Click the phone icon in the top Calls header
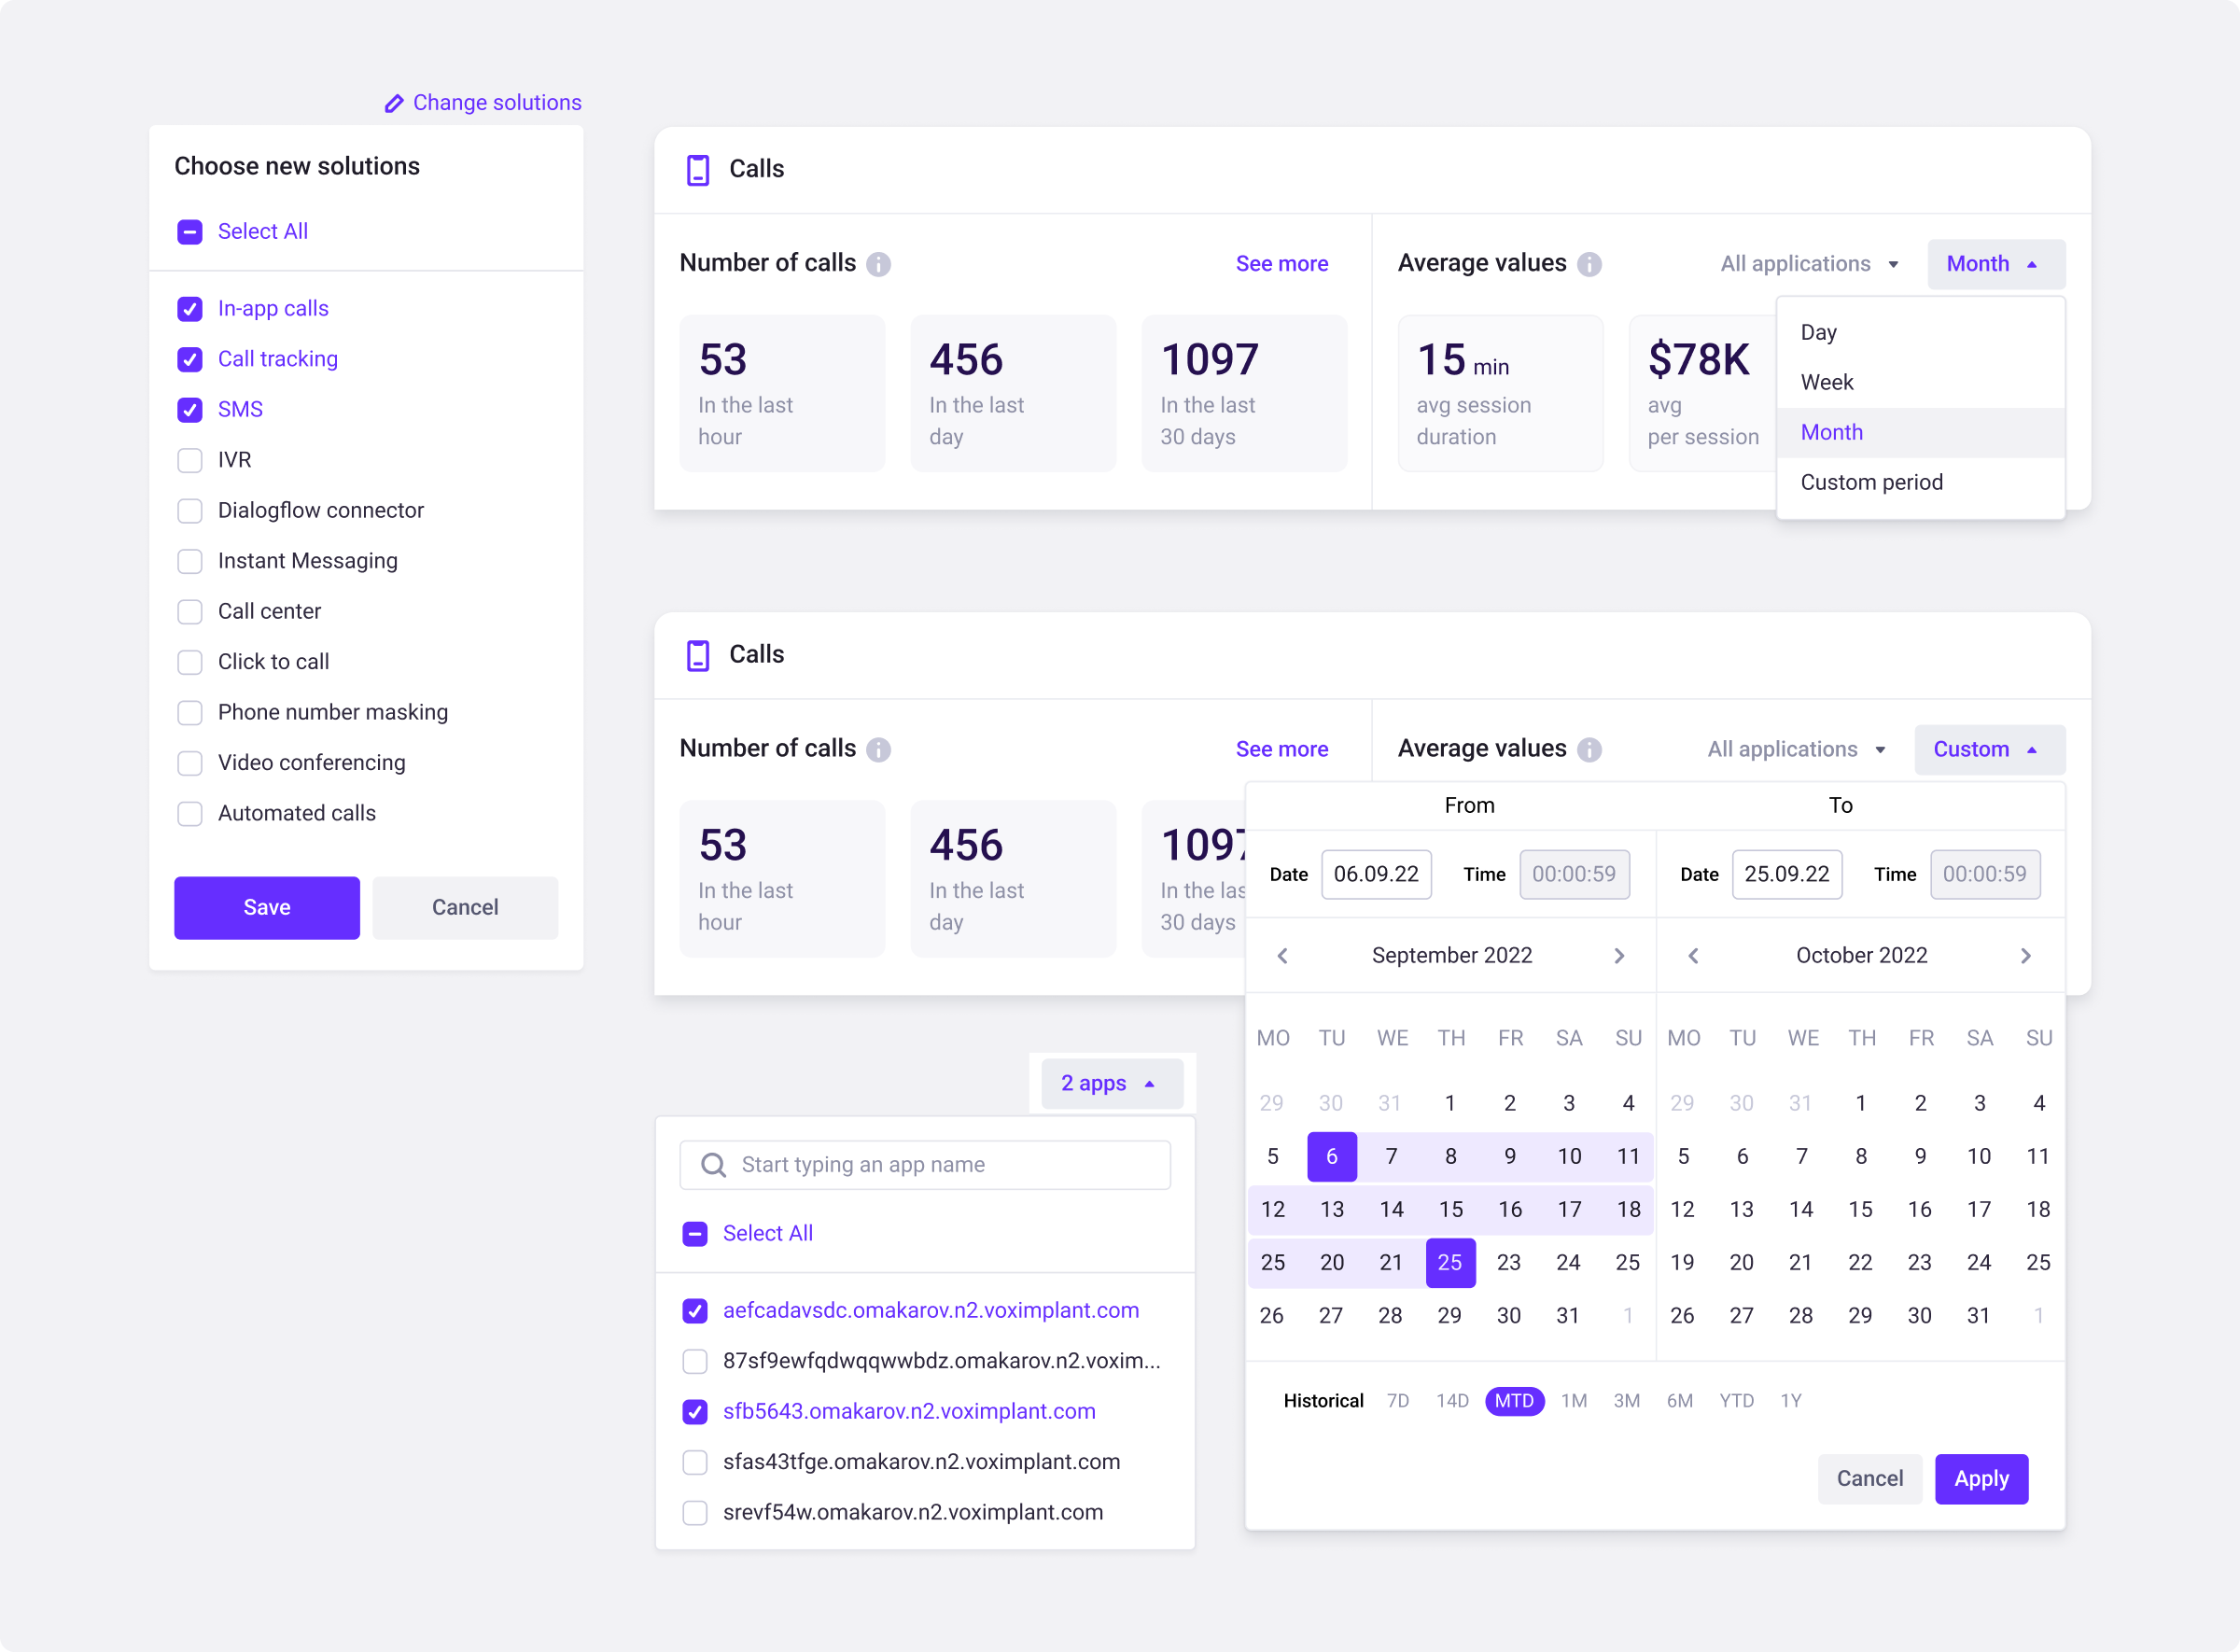Image resolution: width=2240 pixels, height=1652 pixels. click(x=698, y=169)
